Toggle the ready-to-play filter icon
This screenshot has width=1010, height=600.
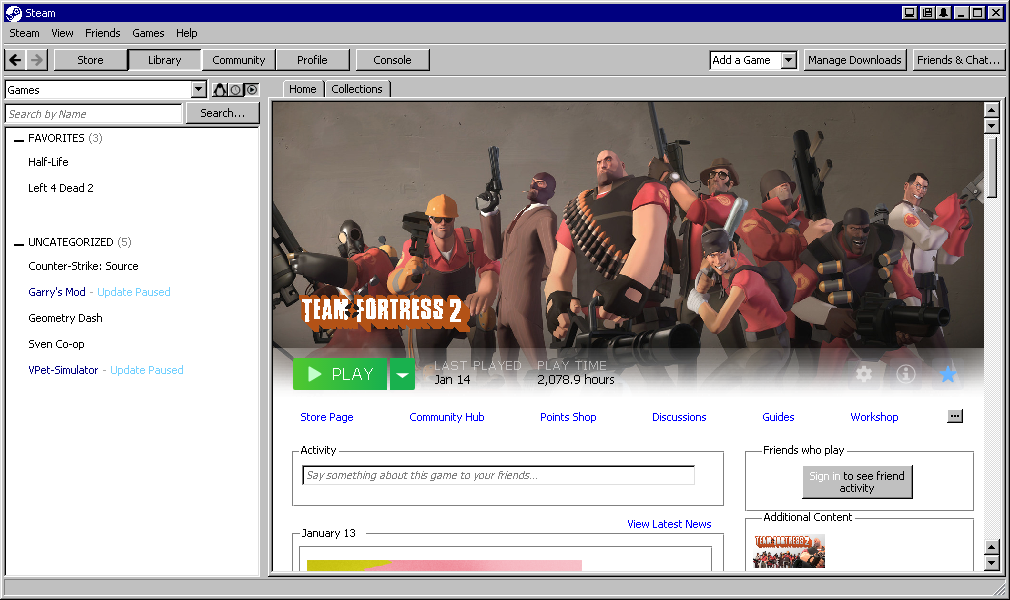tap(251, 90)
